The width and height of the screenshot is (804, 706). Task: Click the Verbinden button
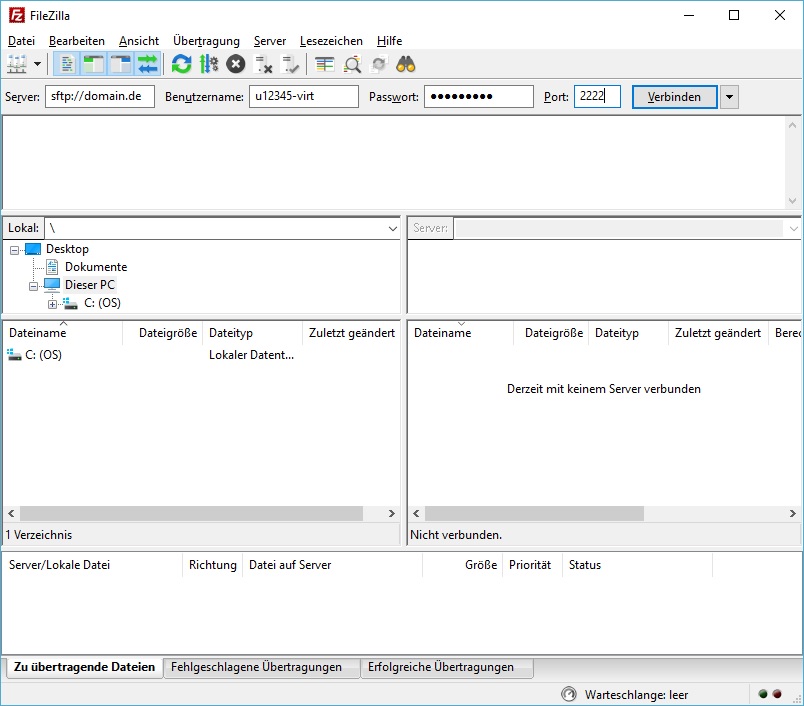point(674,97)
